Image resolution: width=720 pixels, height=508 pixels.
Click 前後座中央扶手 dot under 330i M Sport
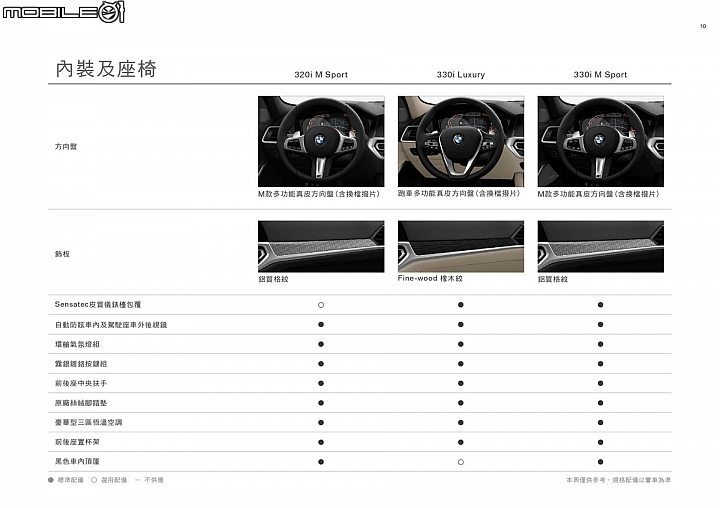[601, 384]
